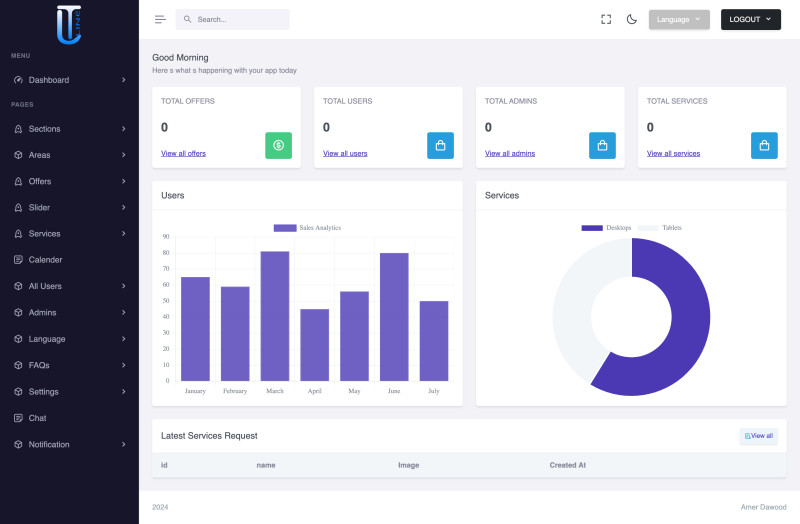Image resolution: width=800 pixels, height=524 pixels.
Task: Click View all button in Latest Services Request
Action: tap(758, 436)
